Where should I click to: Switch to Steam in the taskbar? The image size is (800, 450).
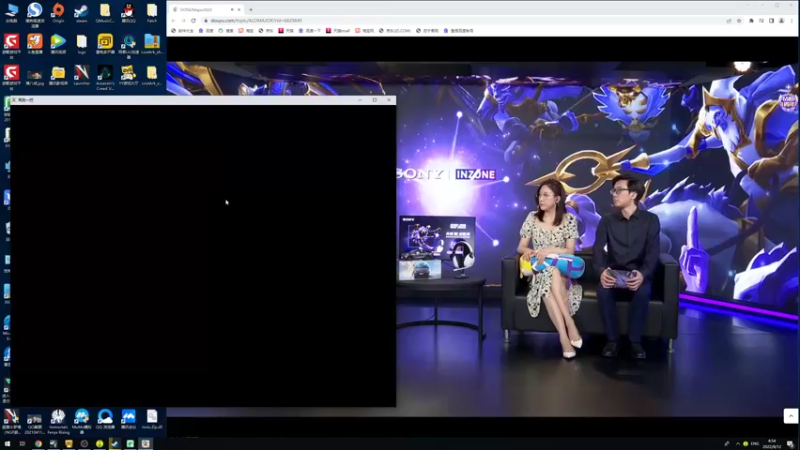coord(114,444)
